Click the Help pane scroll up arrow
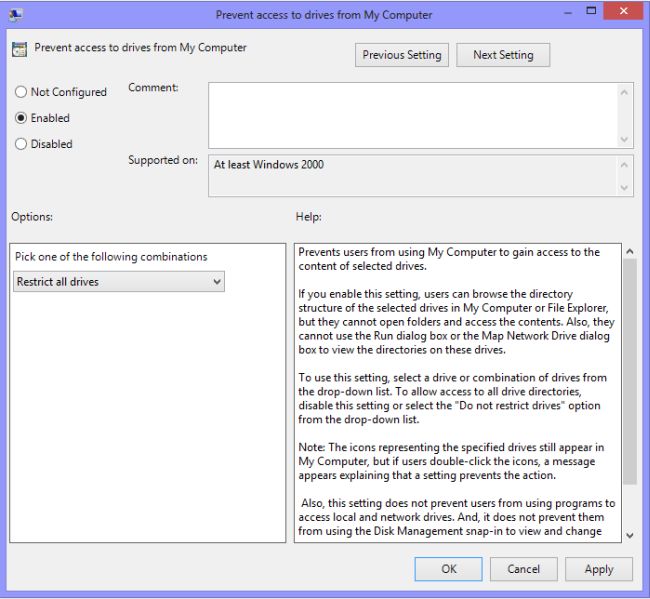Viewport: 650px width, 599px height. coord(630,251)
